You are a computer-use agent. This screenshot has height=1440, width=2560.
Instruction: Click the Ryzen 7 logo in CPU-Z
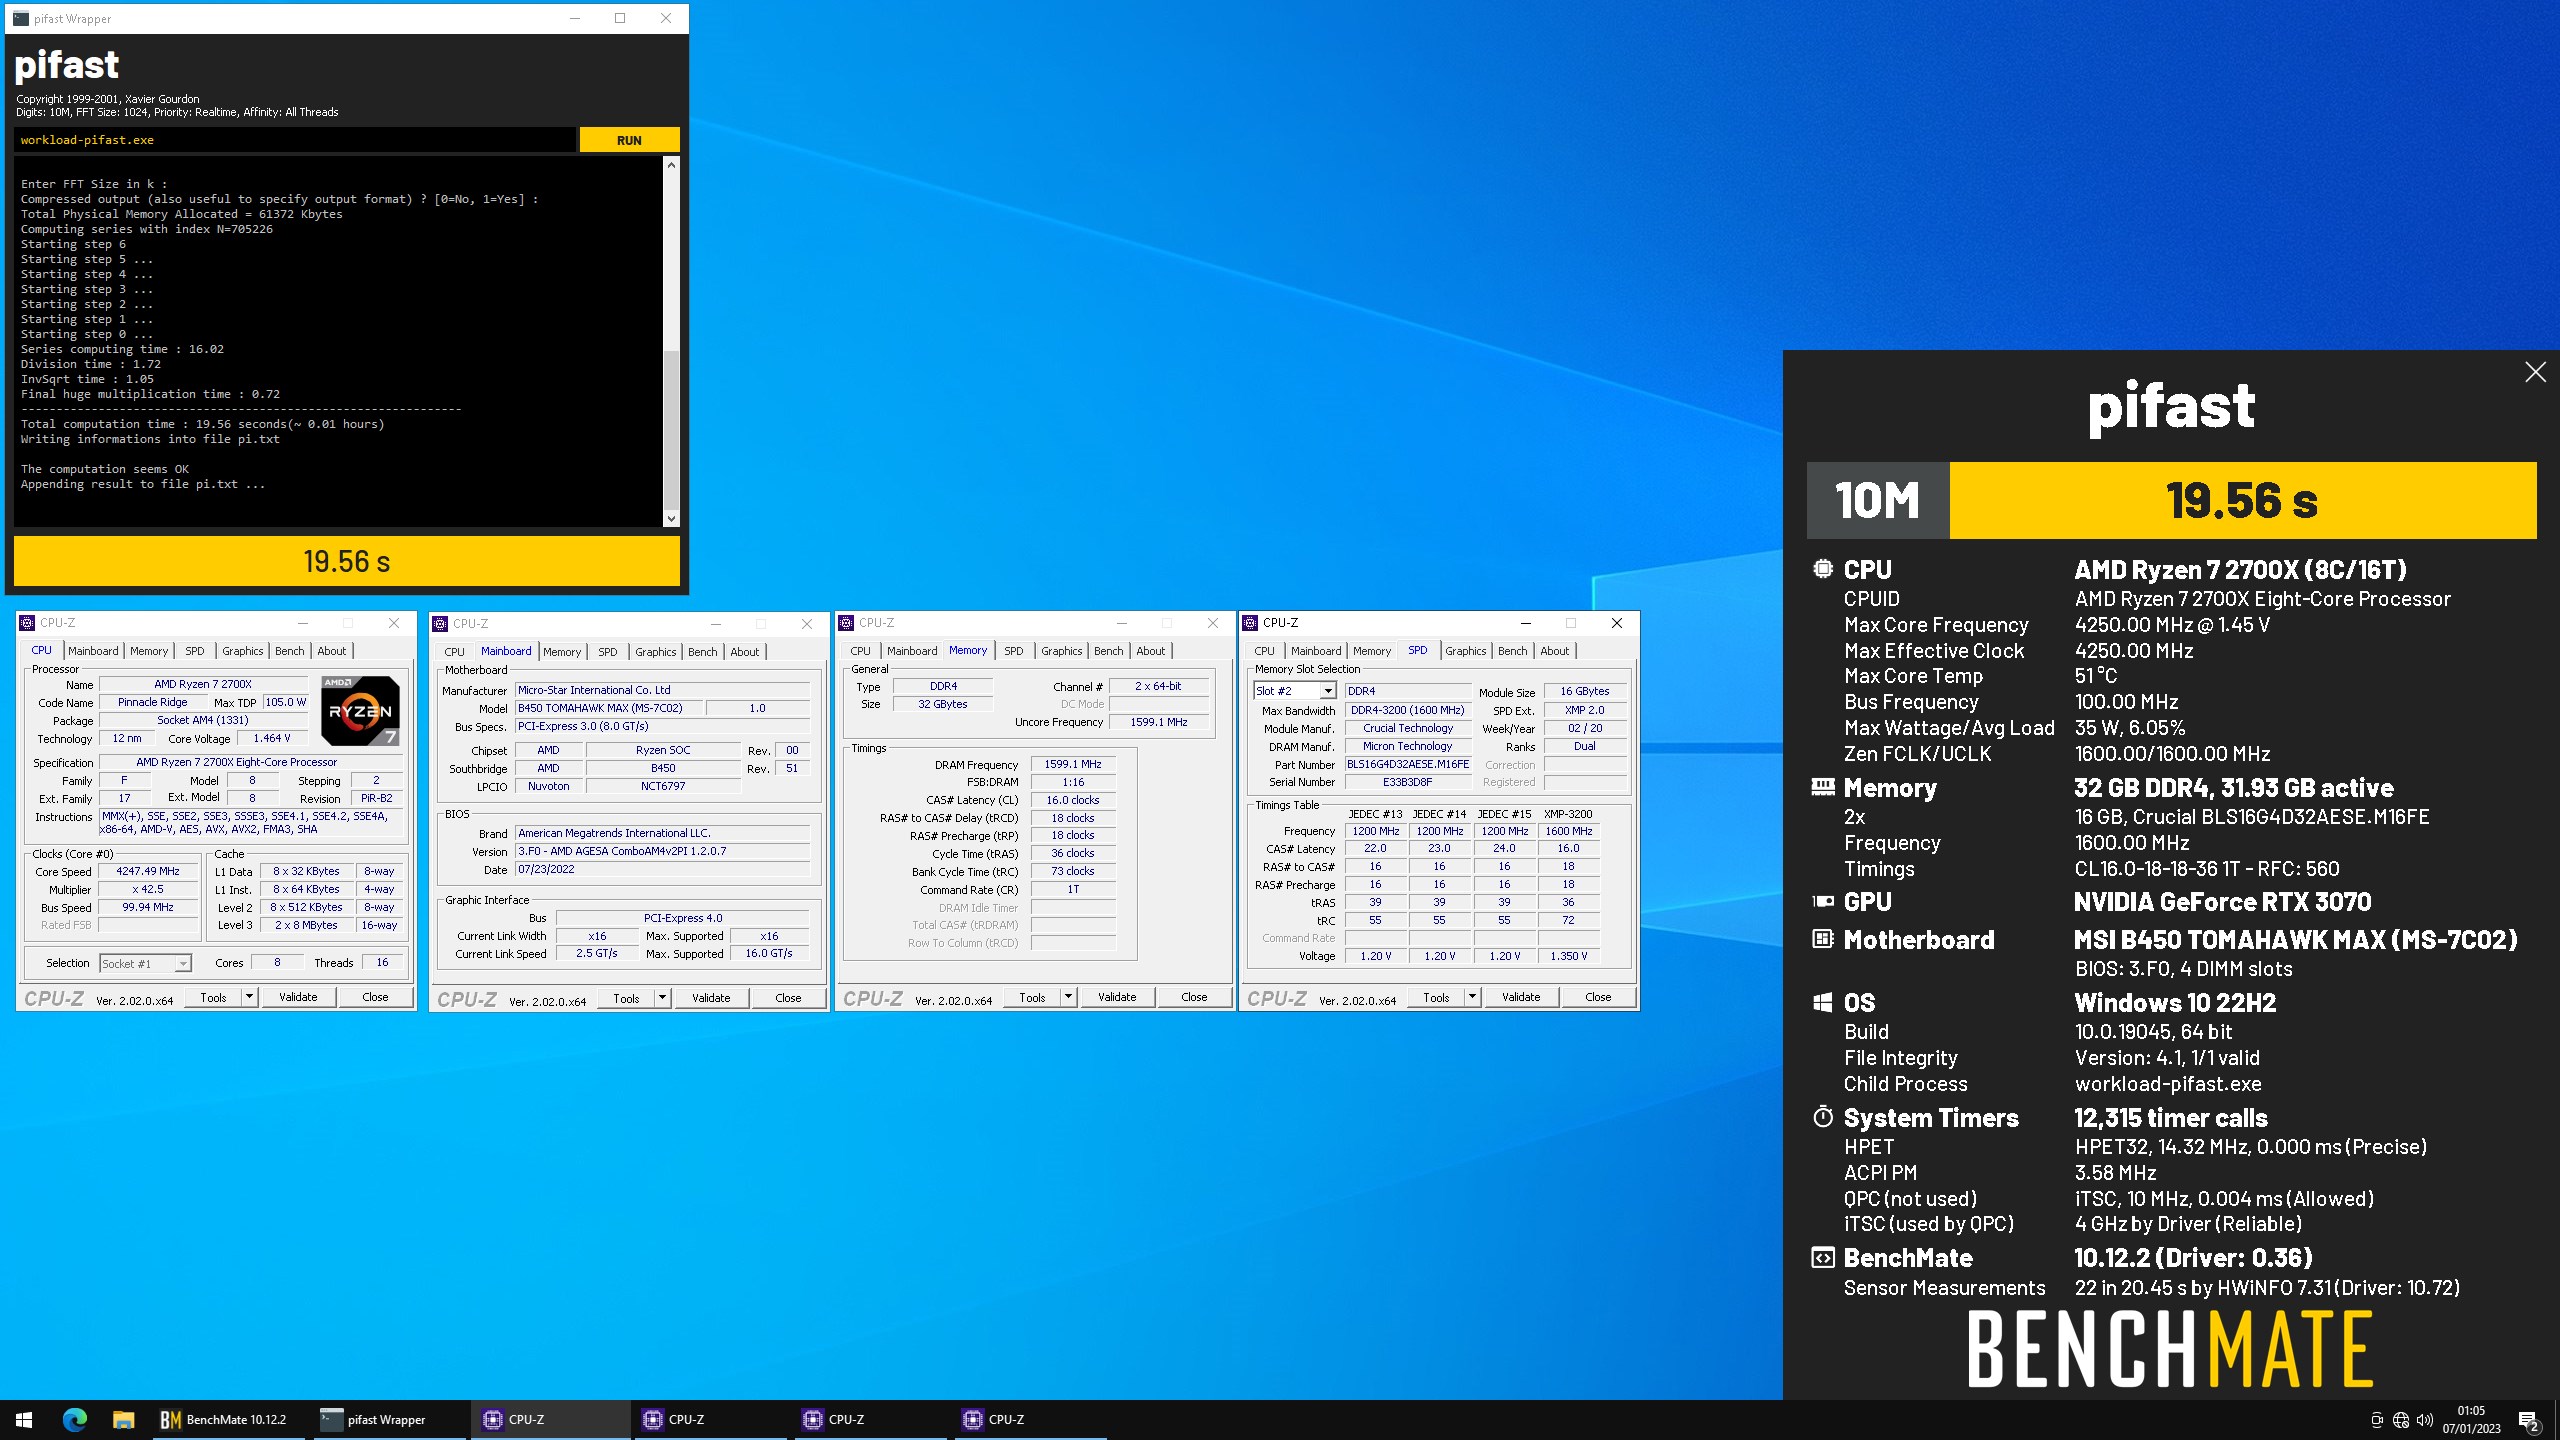point(360,712)
